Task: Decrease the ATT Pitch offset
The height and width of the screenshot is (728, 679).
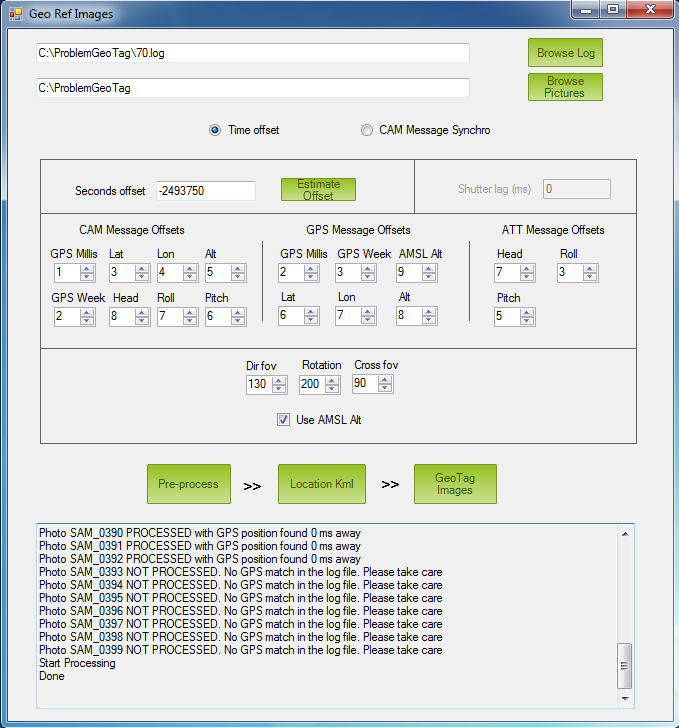Action: 527,321
